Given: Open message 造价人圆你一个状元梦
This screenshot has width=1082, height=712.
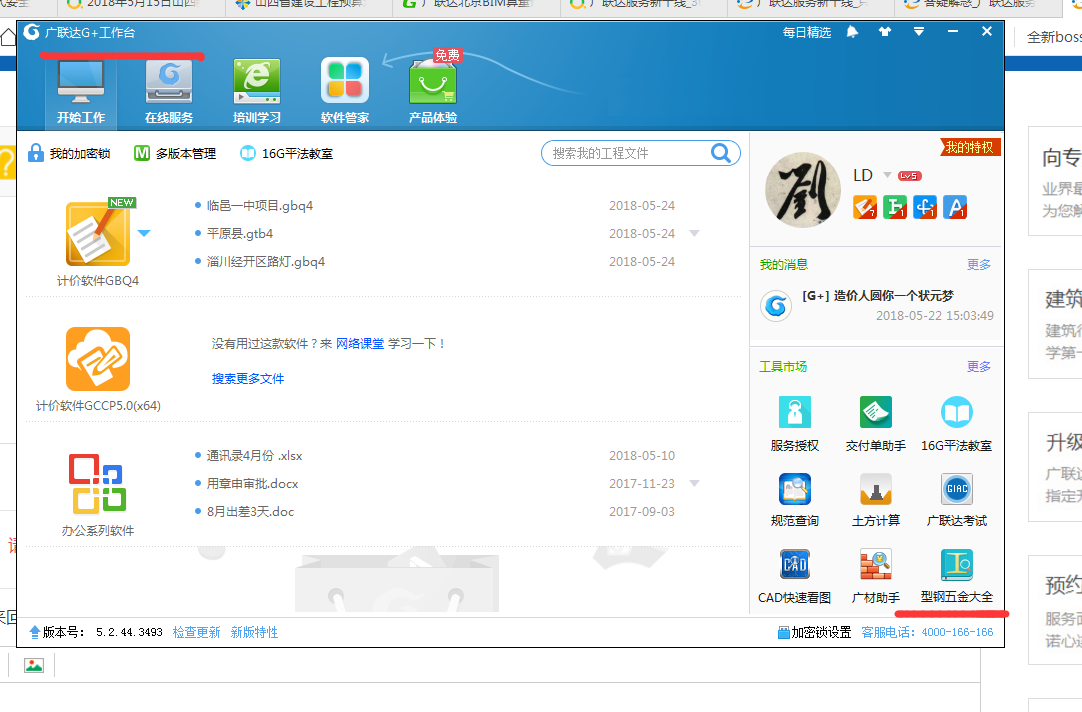Looking at the screenshot, I should (x=878, y=296).
